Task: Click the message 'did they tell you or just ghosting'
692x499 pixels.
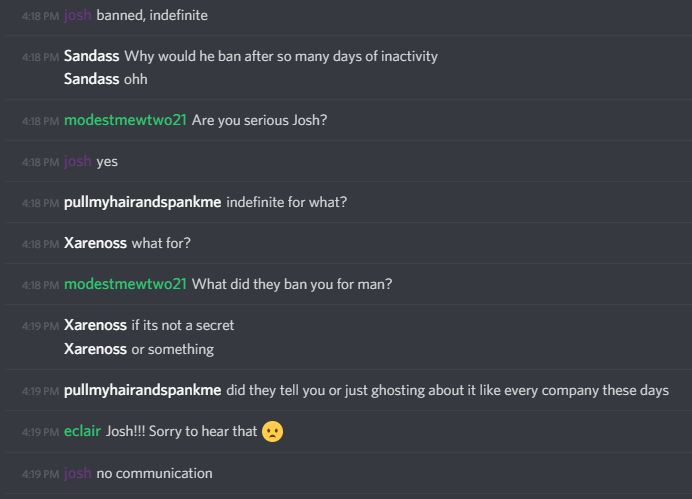Action: point(448,390)
